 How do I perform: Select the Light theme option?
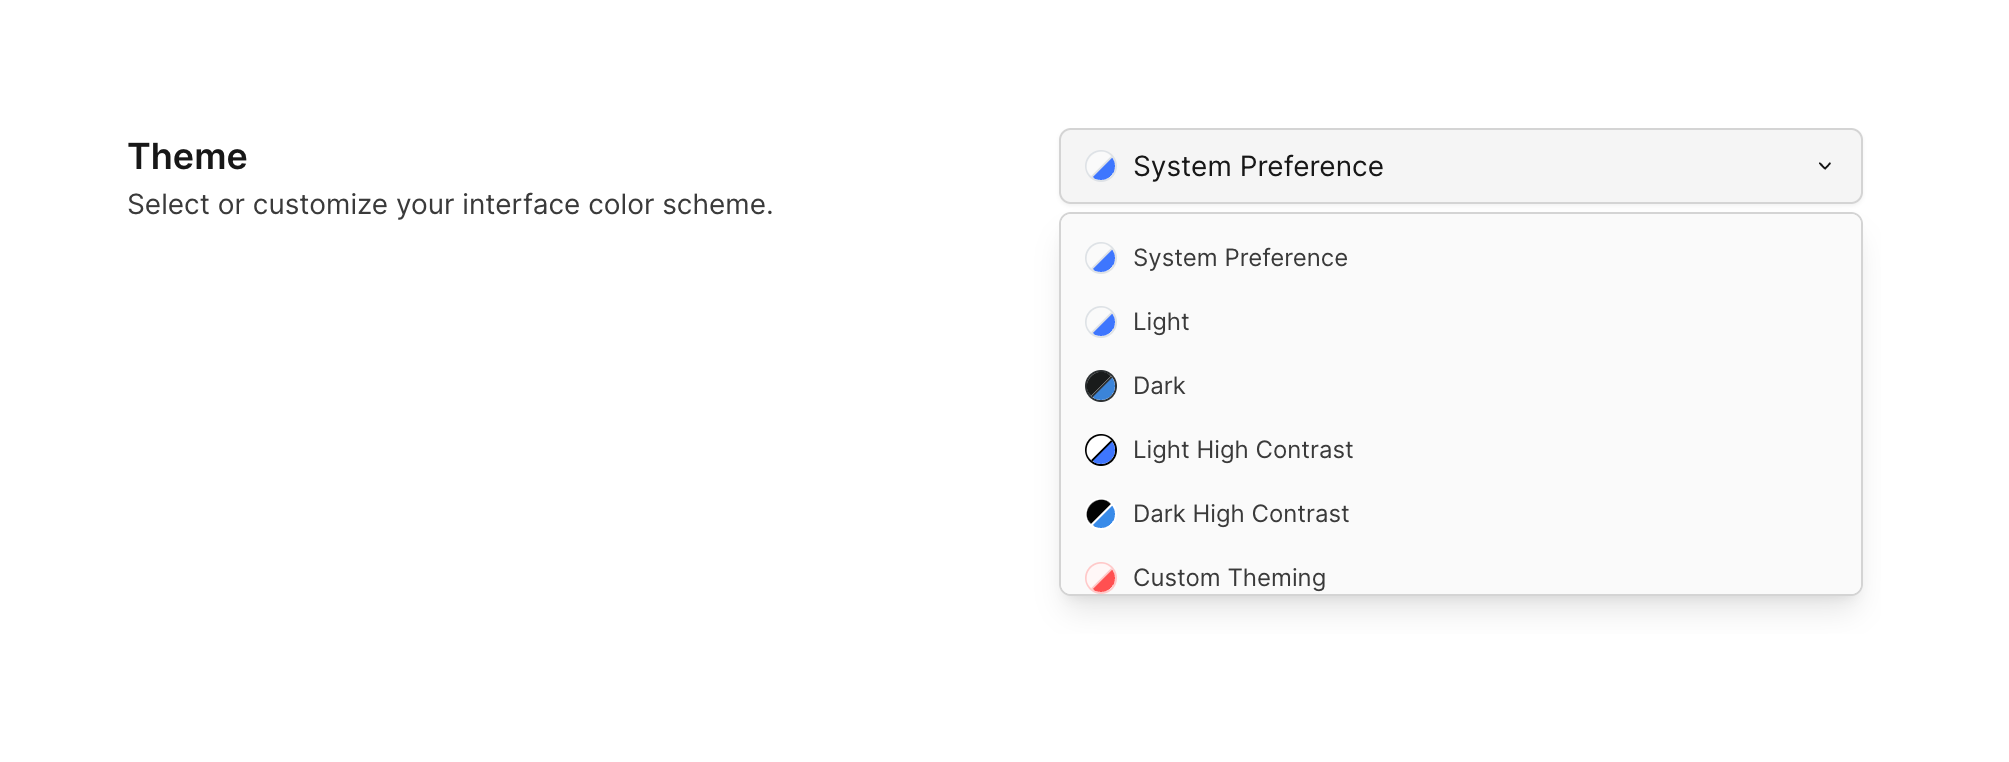pyautogui.click(x=1161, y=322)
